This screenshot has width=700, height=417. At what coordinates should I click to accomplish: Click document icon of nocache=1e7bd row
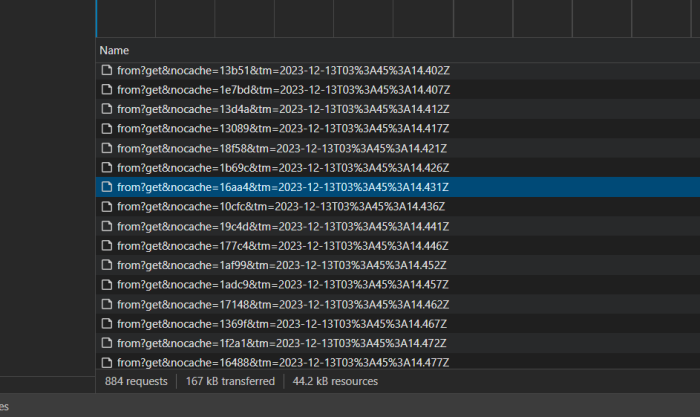click(107, 89)
